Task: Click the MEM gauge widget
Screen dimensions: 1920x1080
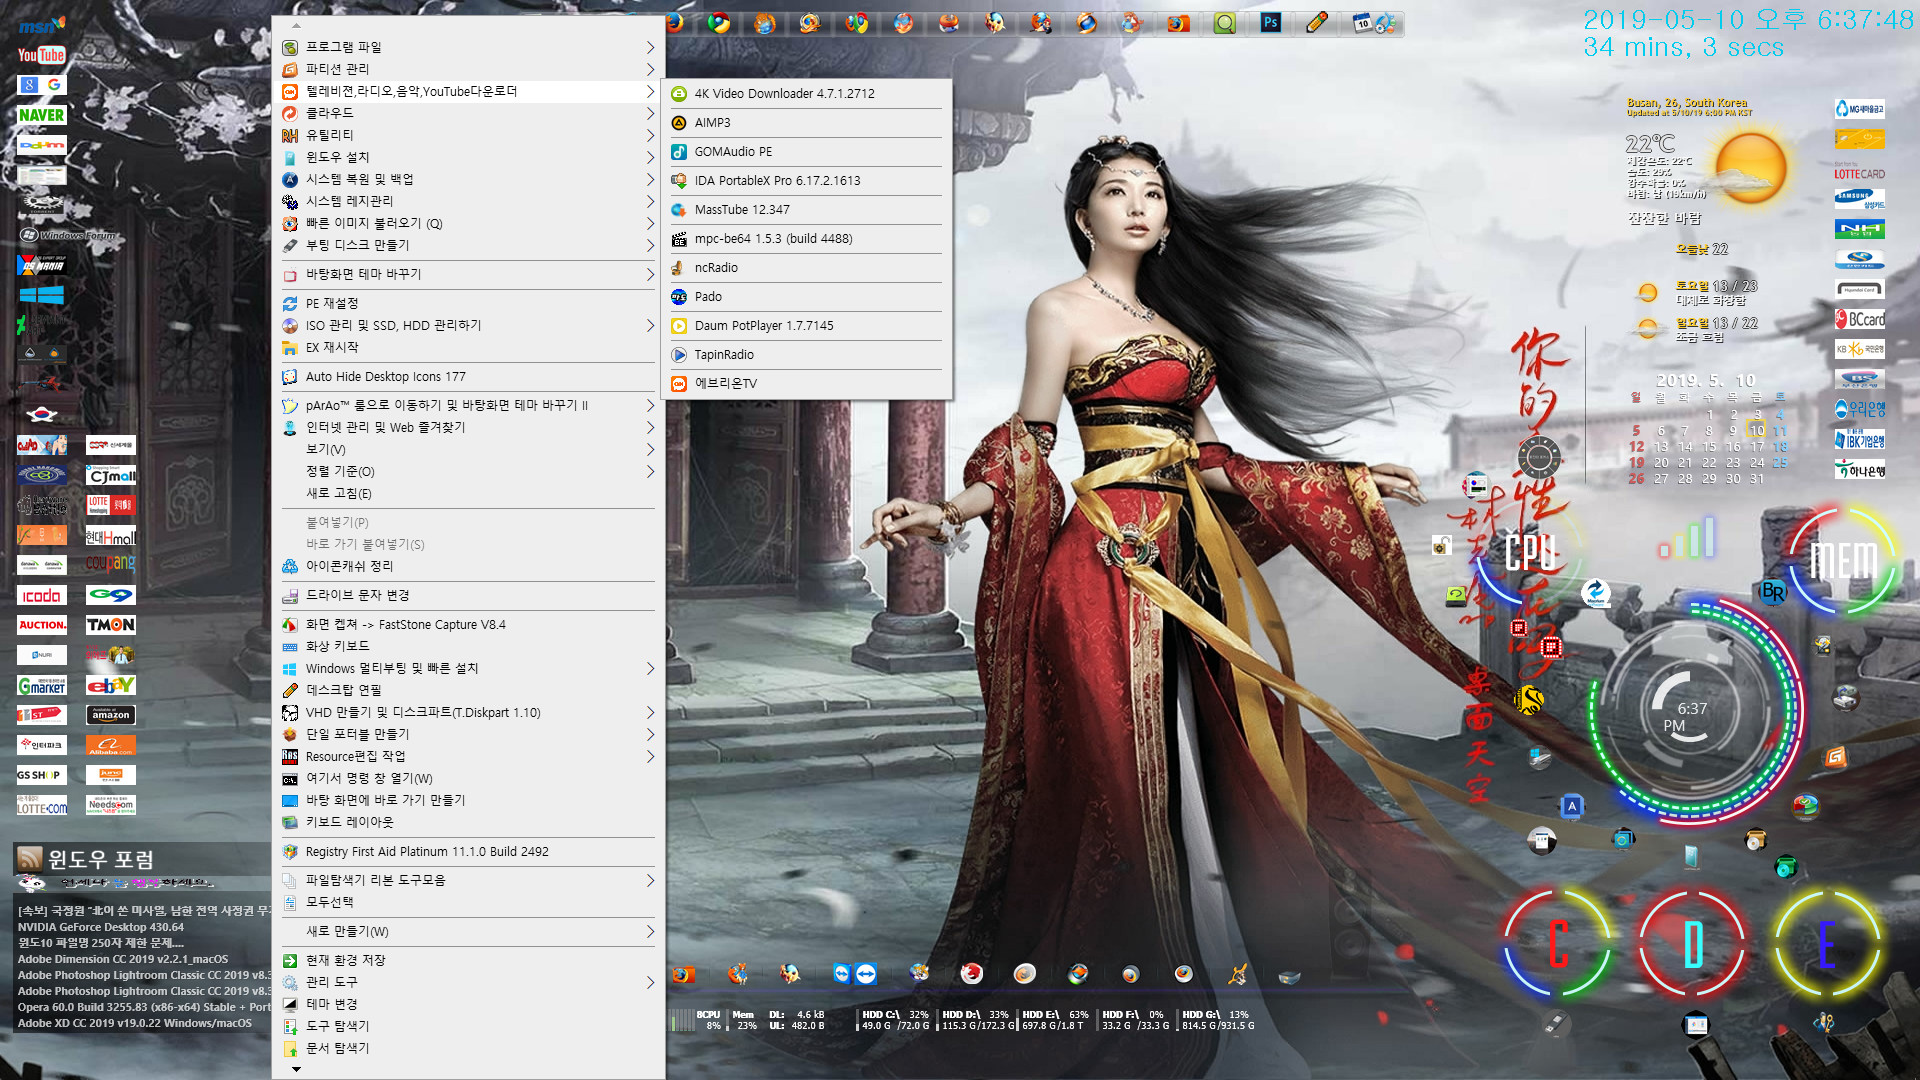Action: 1844,560
